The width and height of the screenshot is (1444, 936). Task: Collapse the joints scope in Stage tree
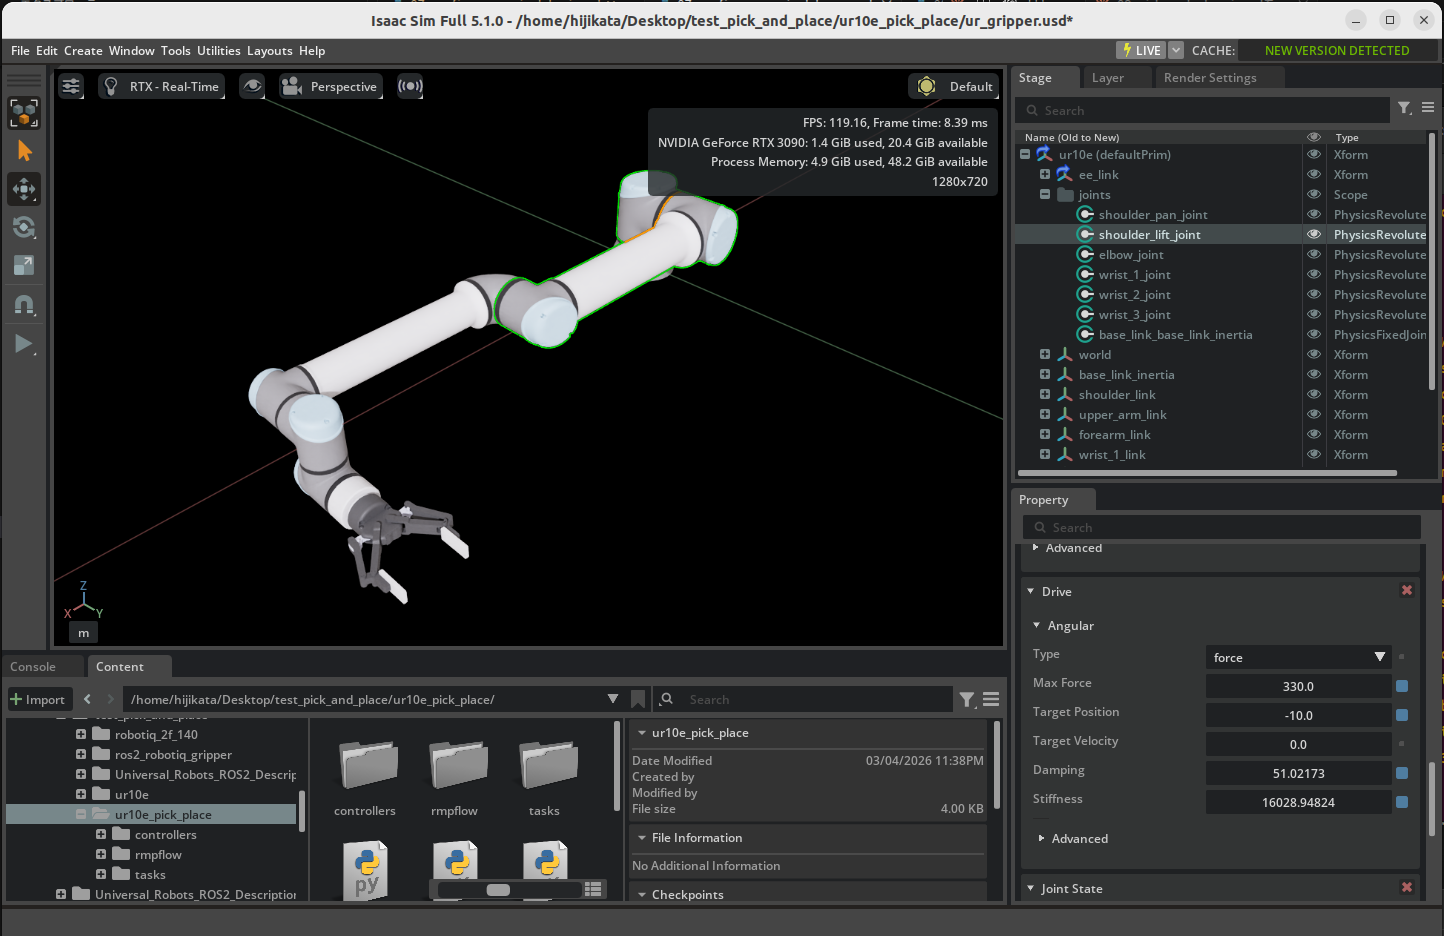click(x=1045, y=194)
